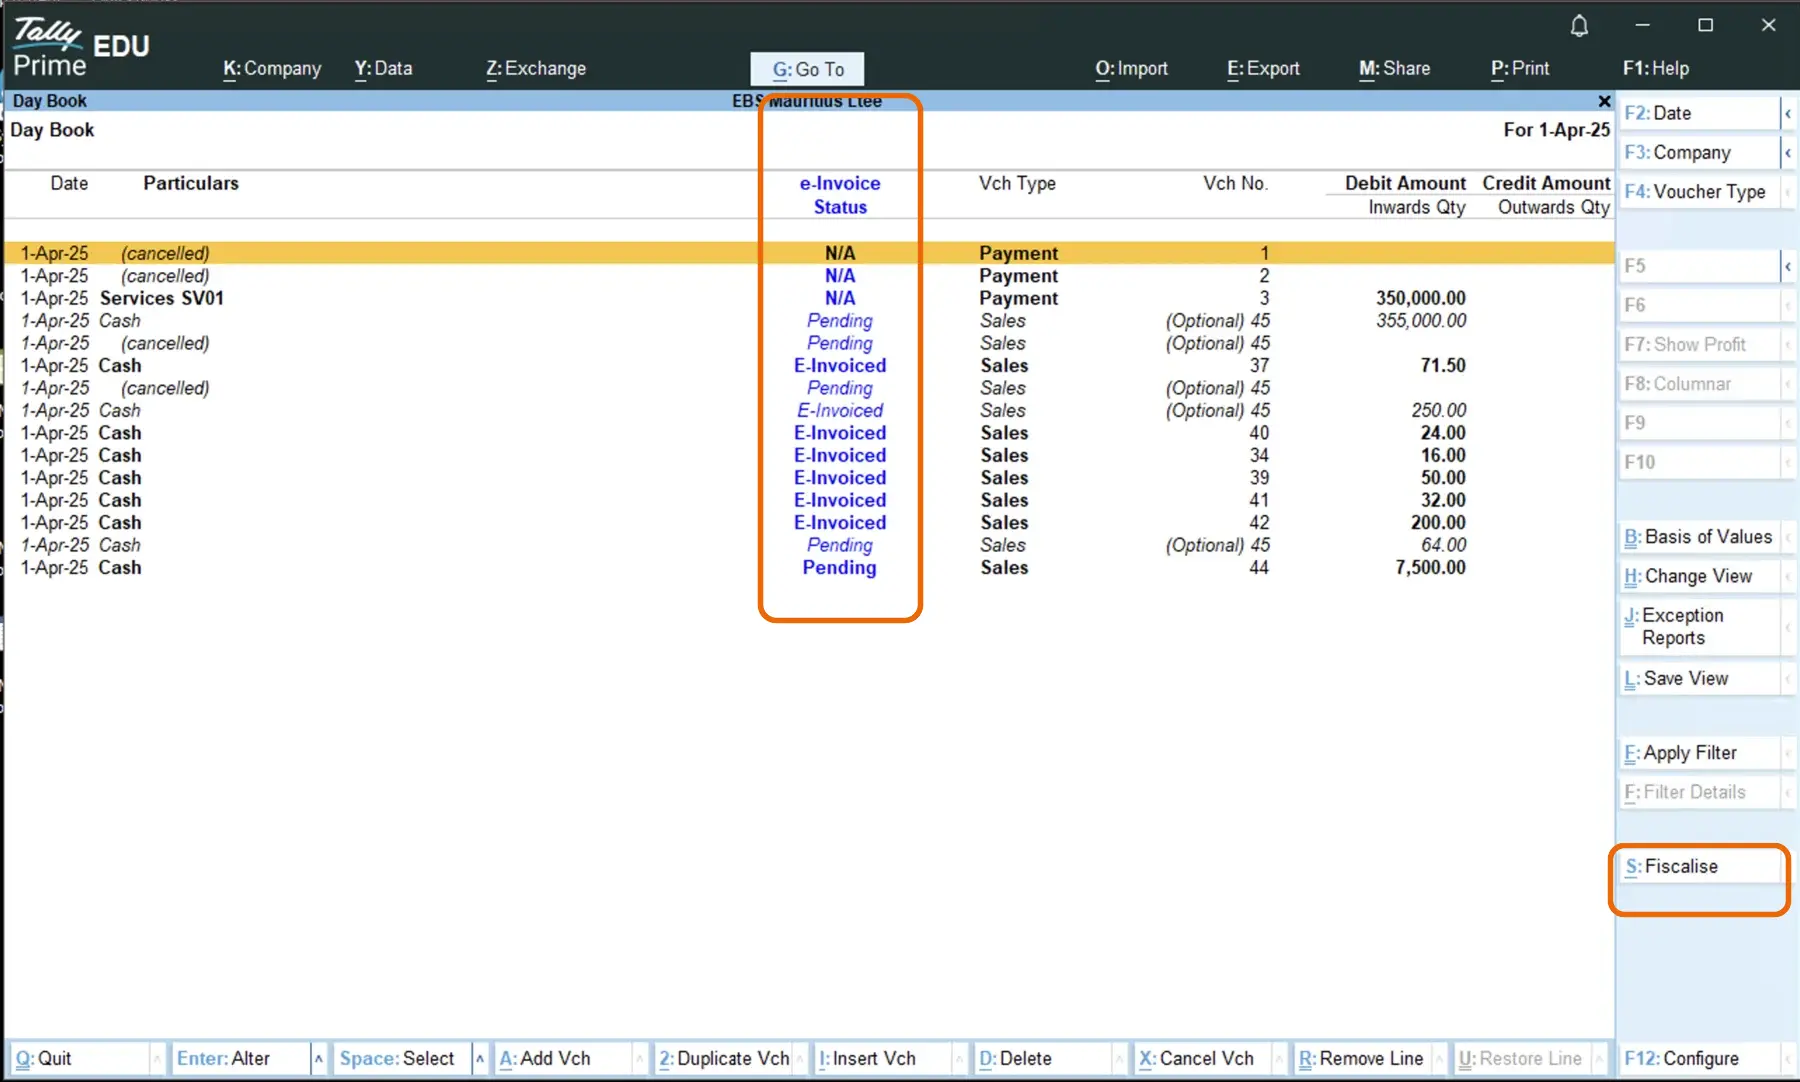1800x1082 pixels.
Task: Expand options next to L: Save View
Action: pos(1788,678)
